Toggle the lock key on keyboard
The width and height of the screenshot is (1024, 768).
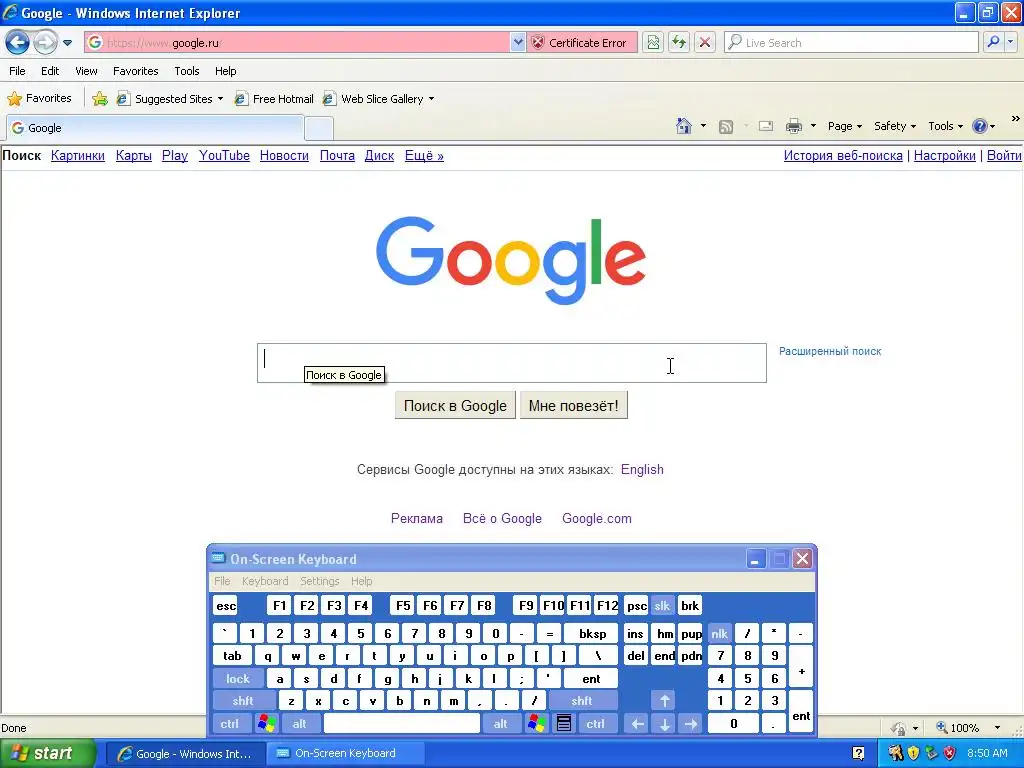238,679
